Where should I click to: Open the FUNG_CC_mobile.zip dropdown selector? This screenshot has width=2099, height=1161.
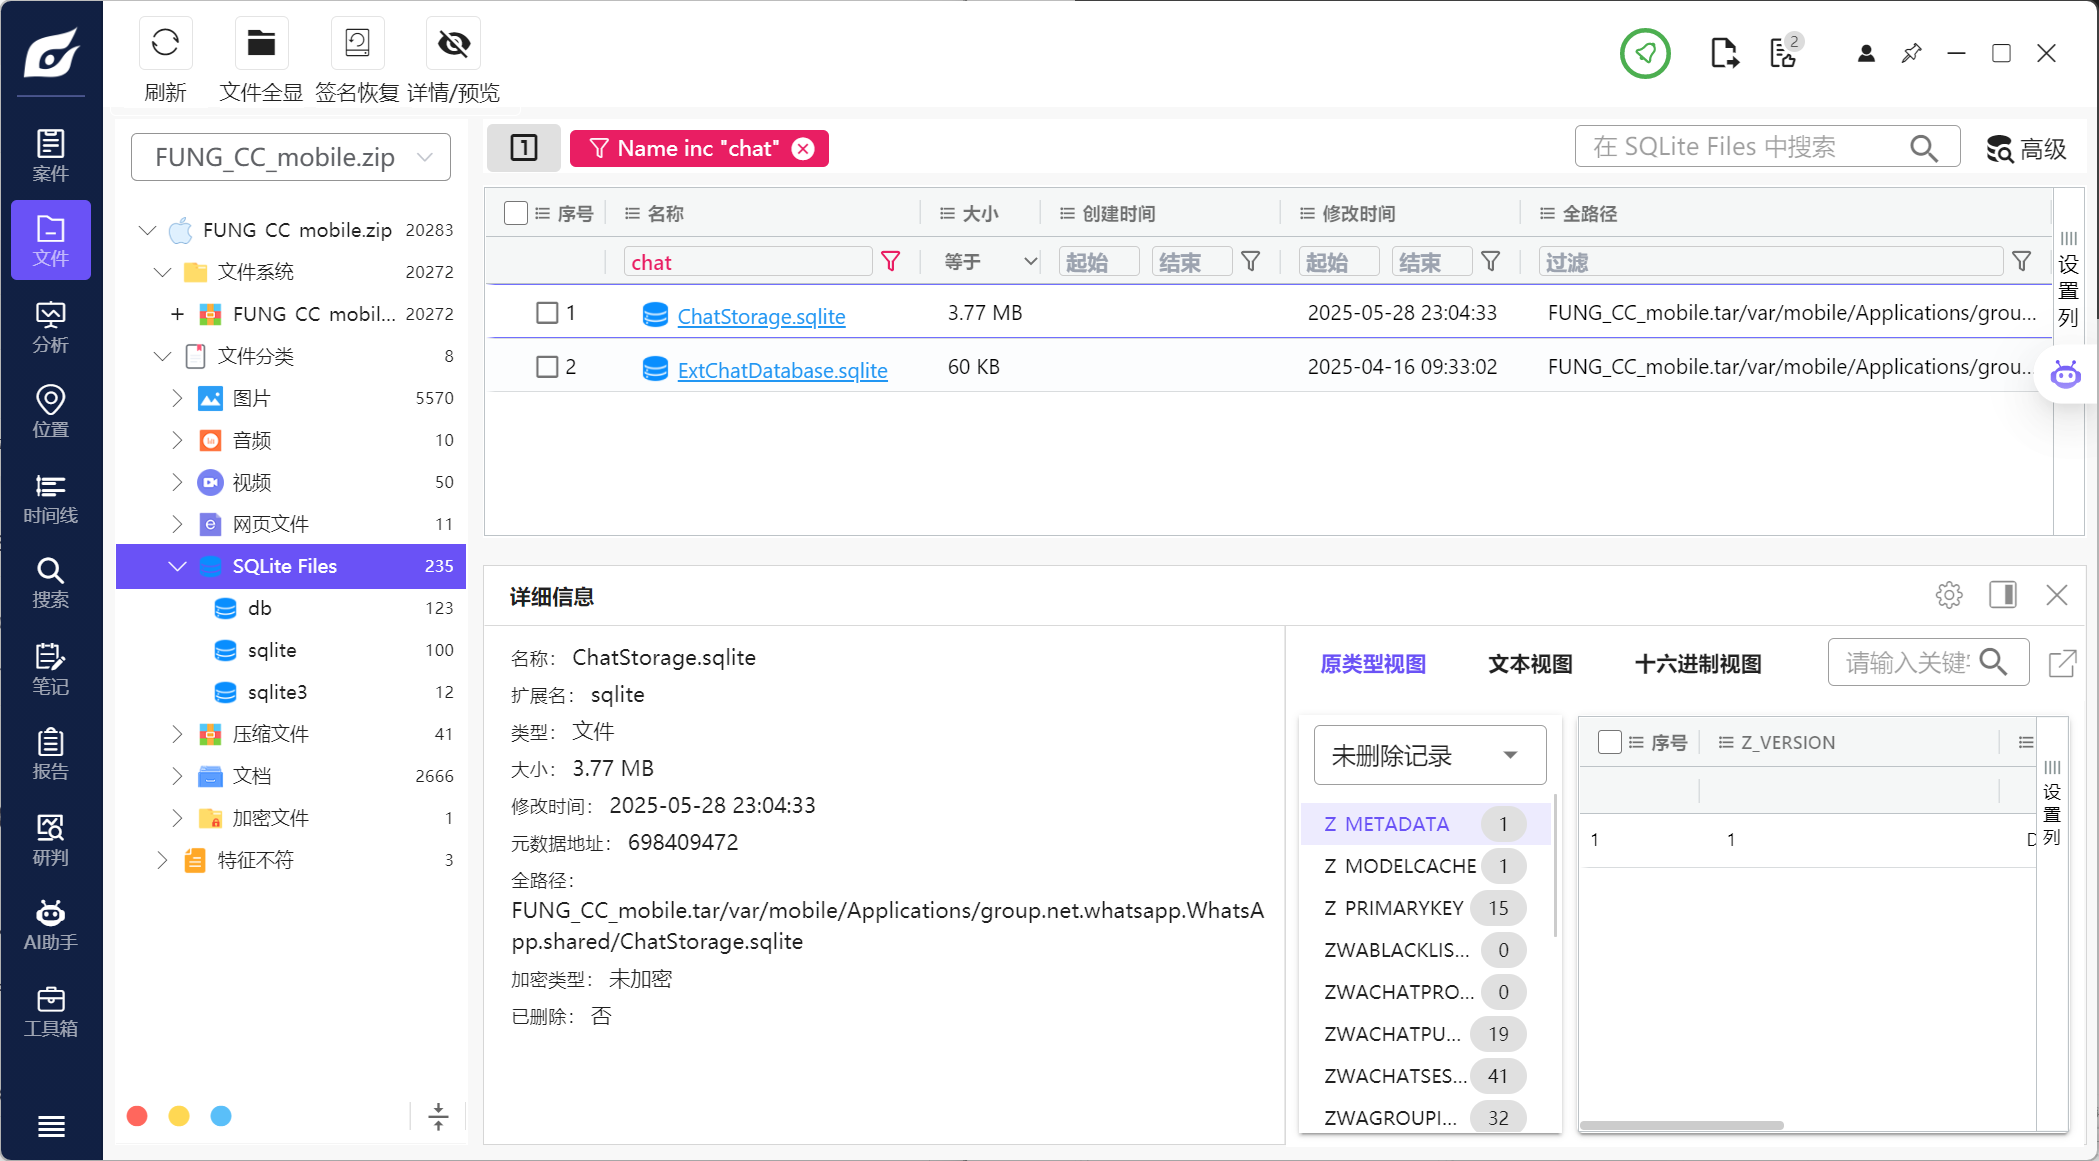pyautogui.click(x=291, y=157)
